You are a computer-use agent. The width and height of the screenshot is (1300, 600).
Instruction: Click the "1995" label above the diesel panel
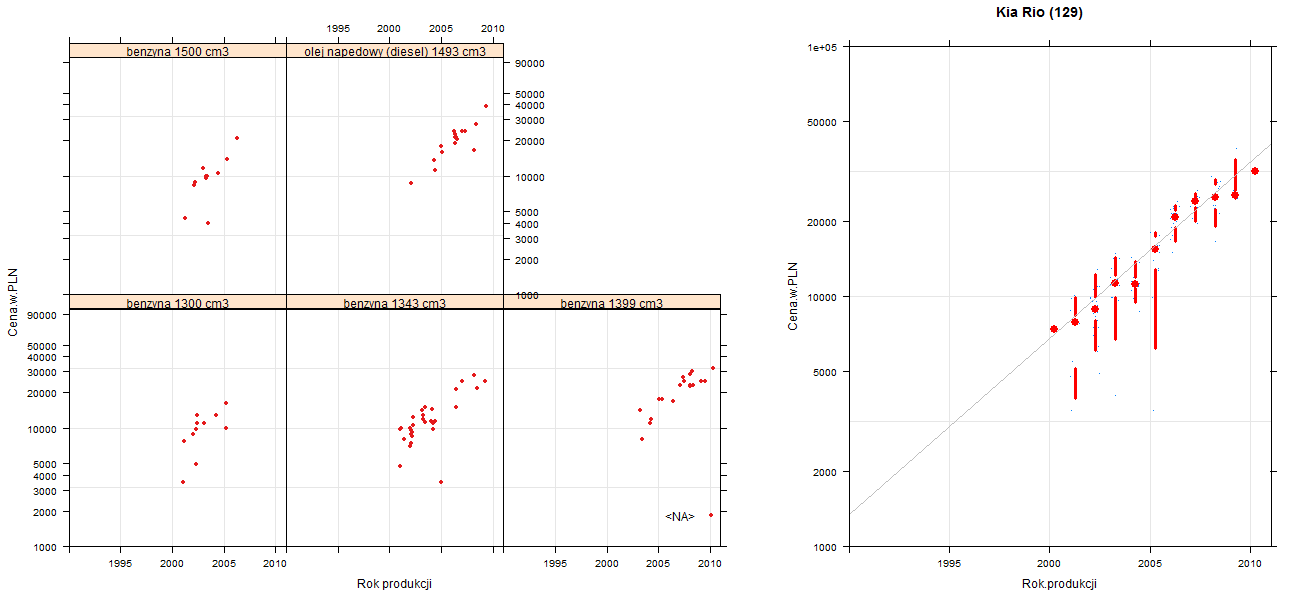point(338,28)
